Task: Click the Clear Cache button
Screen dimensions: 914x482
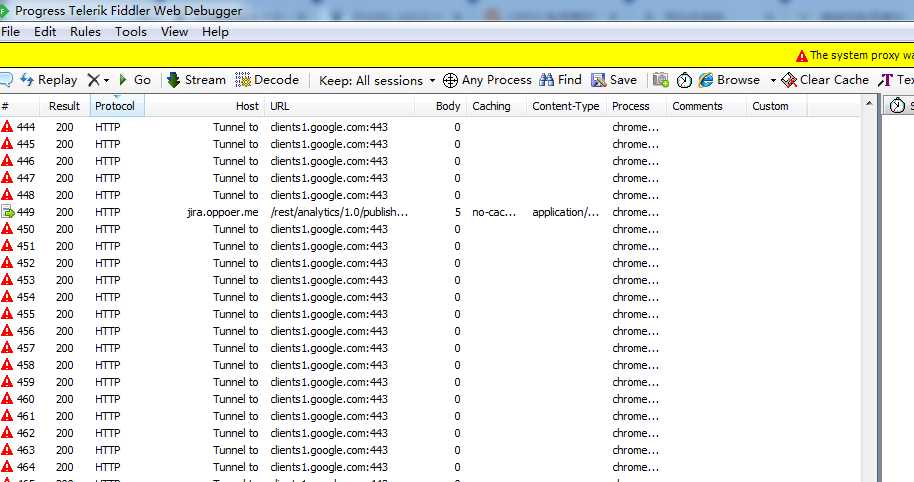Action: pyautogui.click(x=825, y=80)
